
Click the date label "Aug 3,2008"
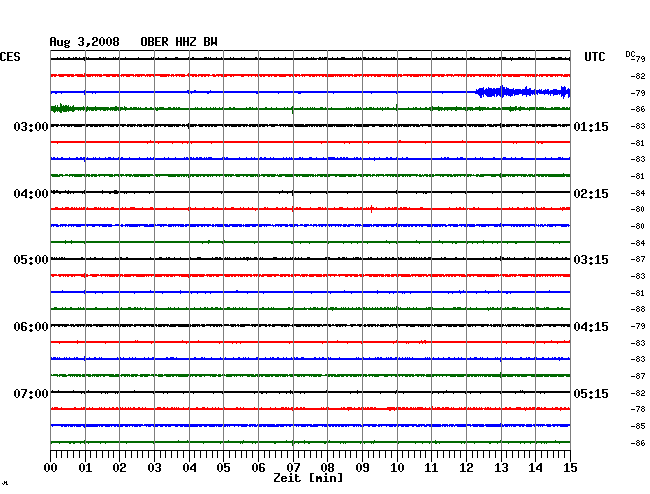84,42
